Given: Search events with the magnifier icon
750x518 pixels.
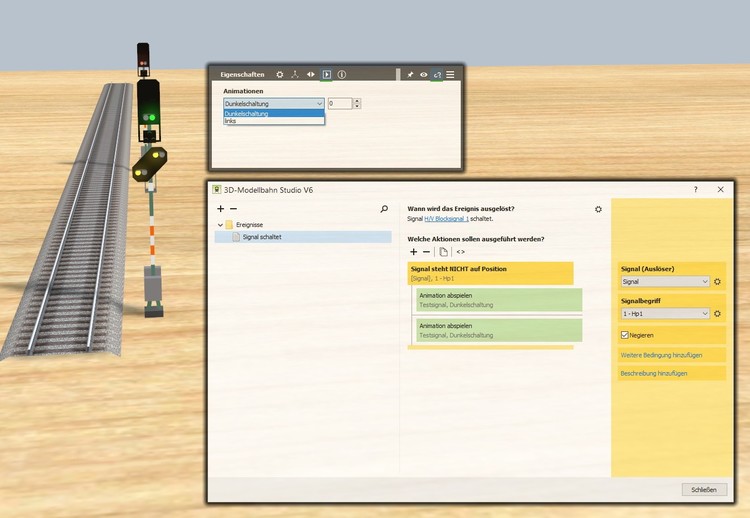Looking at the screenshot, I should (x=384, y=209).
